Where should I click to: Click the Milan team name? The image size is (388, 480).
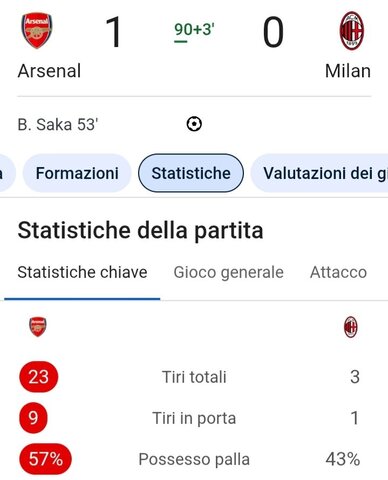[x=348, y=71]
